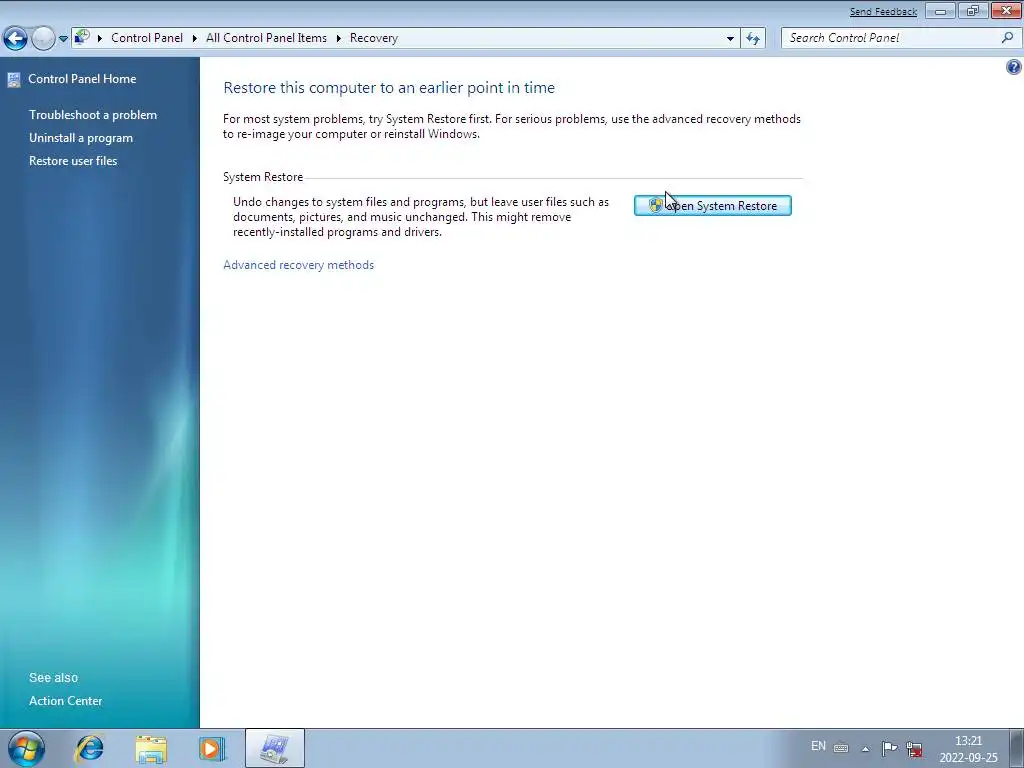Select the Control Panel taskbar button
The image size is (1024, 768).
click(274, 748)
